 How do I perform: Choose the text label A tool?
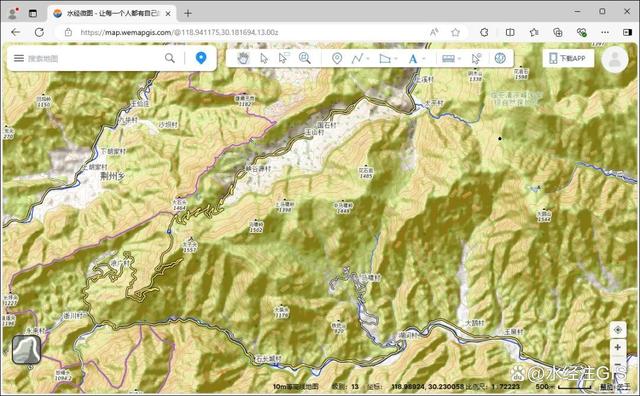click(413, 59)
